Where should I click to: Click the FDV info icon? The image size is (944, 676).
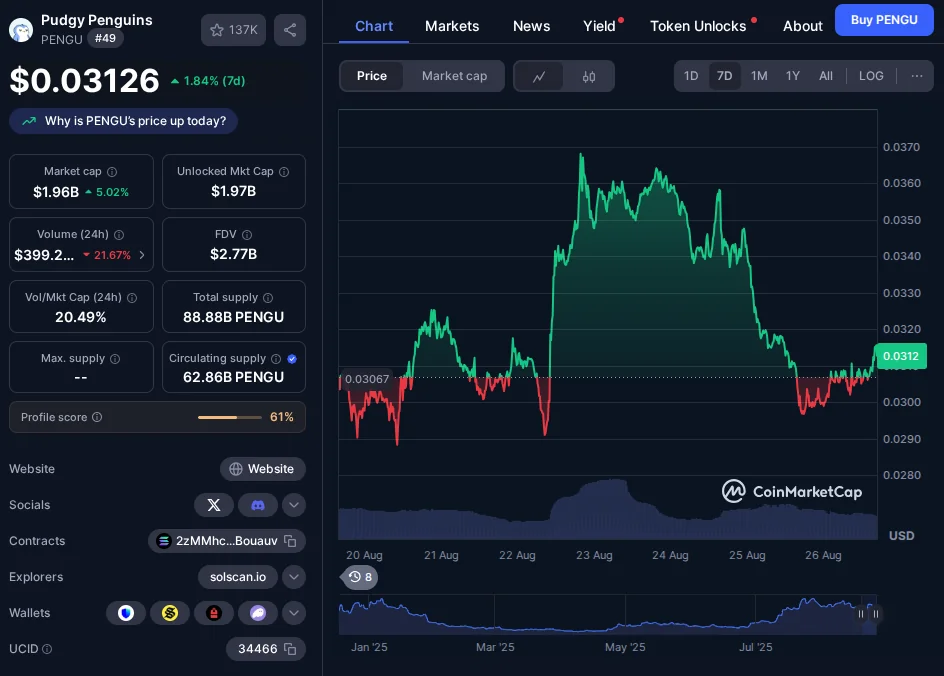click(247, 235)
